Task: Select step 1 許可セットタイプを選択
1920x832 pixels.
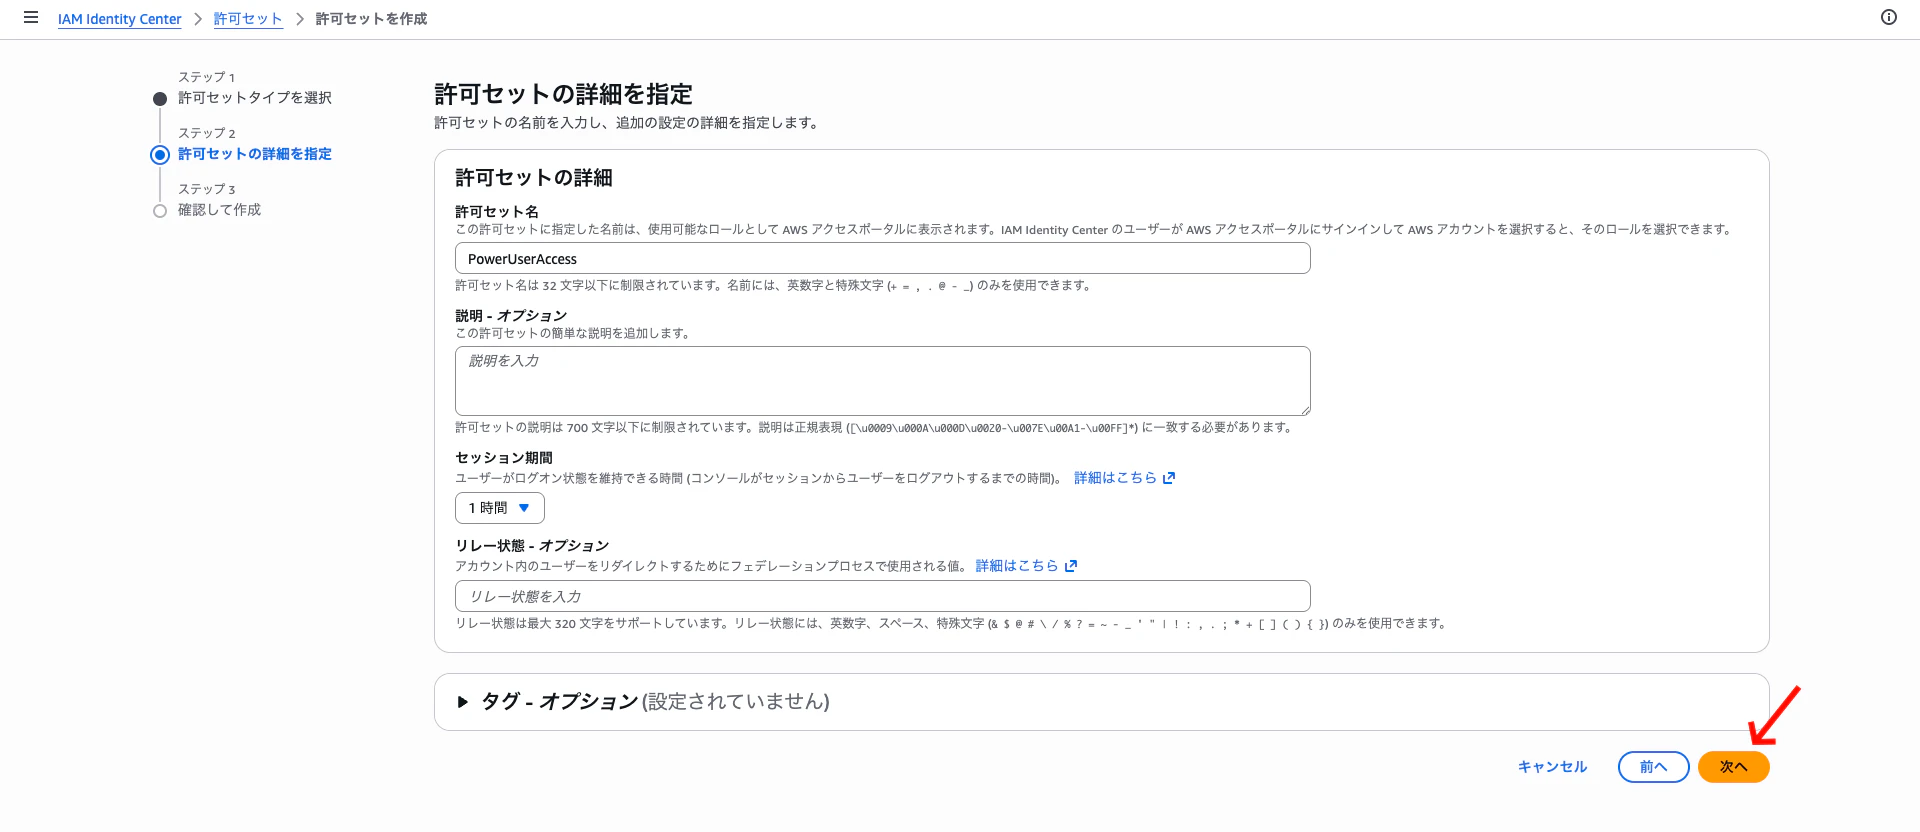Action: (x=255, y=98)
